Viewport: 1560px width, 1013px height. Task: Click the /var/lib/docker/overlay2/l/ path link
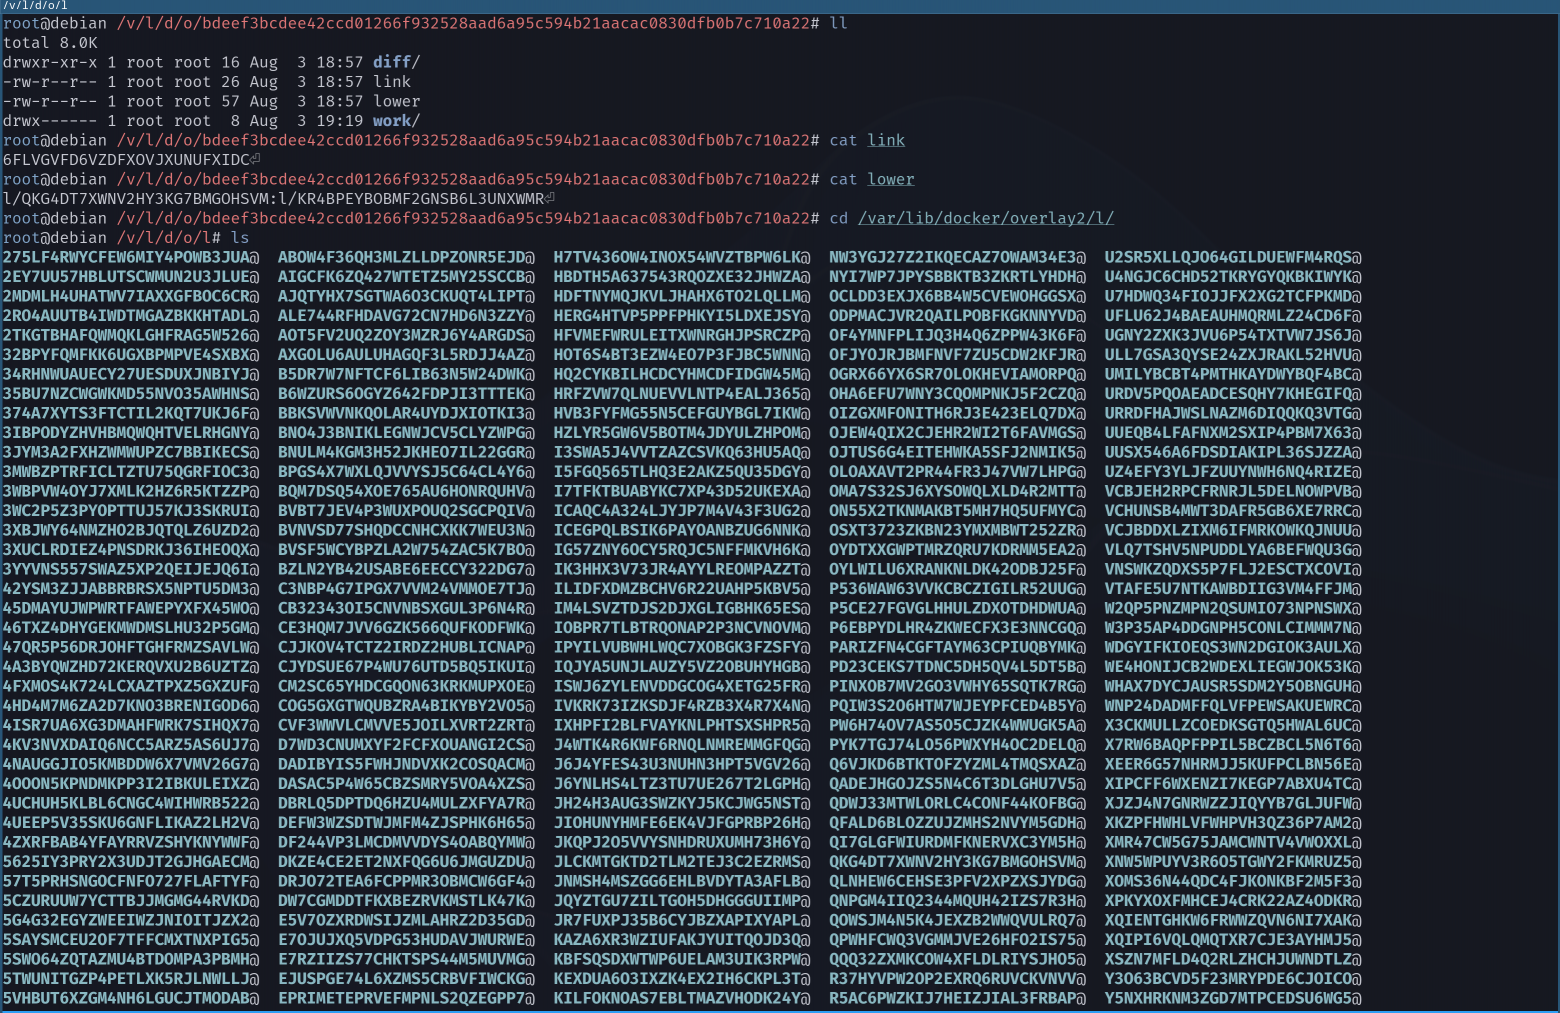(x=986, y=218)
